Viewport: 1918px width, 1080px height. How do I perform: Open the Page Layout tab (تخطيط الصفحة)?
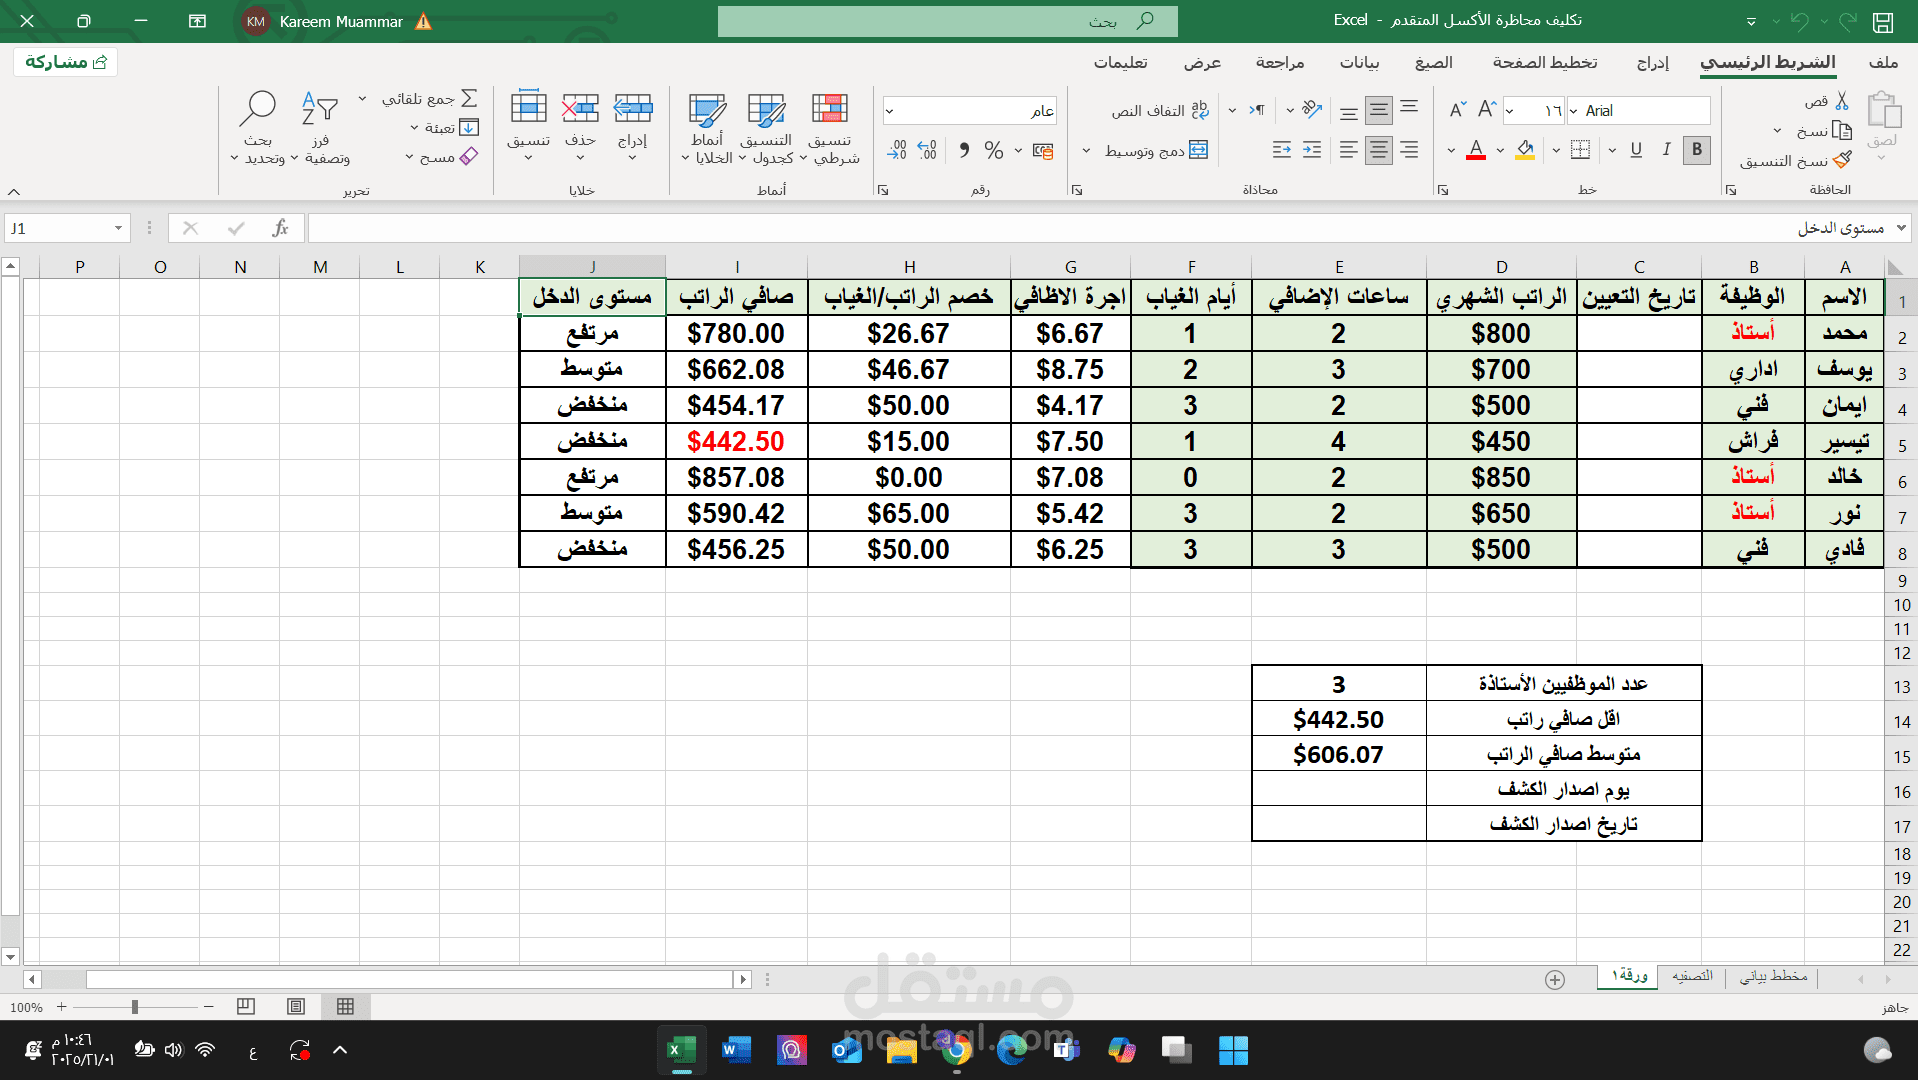point(1545,62)
